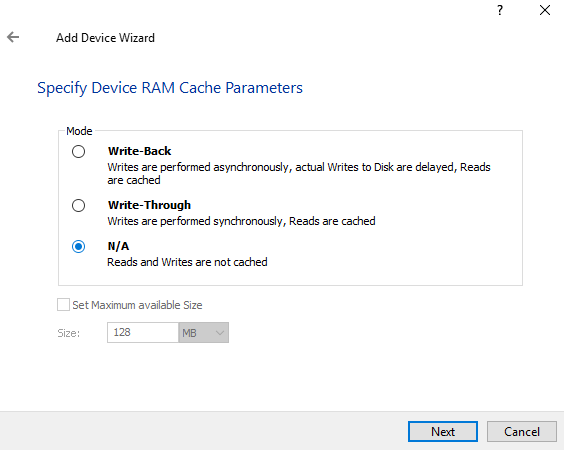564x450 pixels.
Task: Click the bold Write-Back label
Action: pos(140,151)
